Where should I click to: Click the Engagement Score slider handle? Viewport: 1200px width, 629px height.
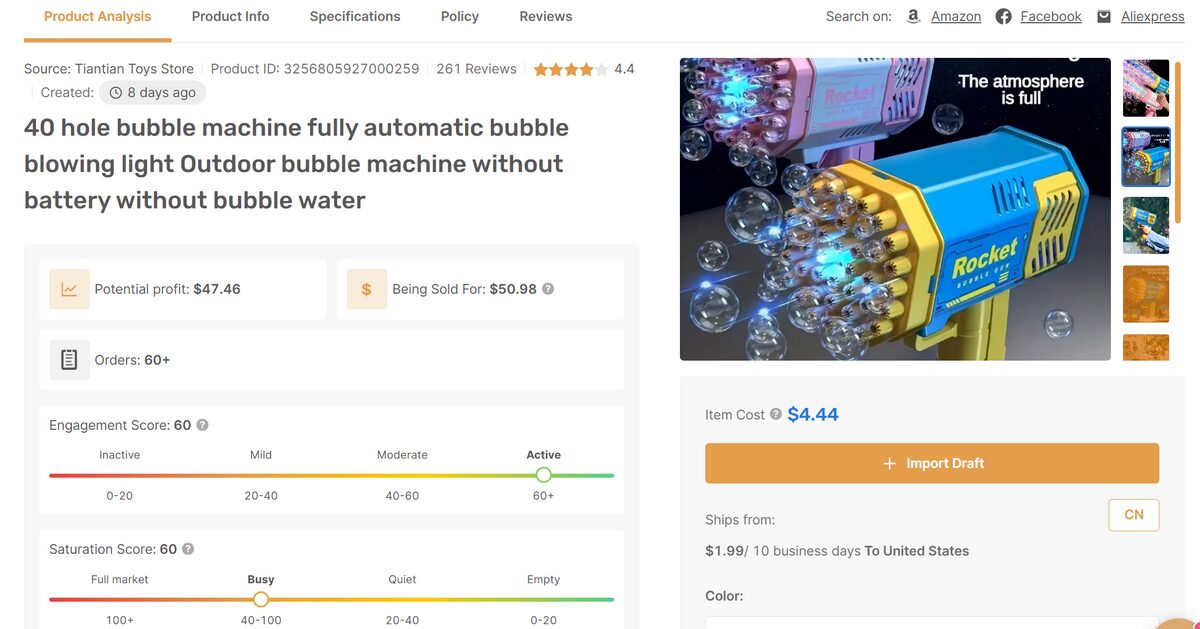tap(543, 475)
